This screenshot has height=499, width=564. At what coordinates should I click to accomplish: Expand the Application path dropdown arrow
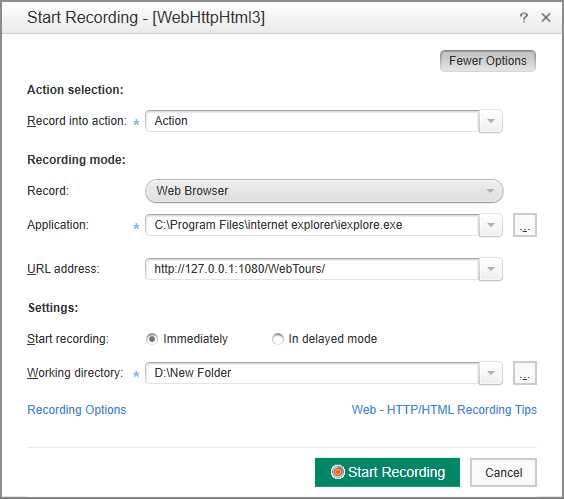491,225
